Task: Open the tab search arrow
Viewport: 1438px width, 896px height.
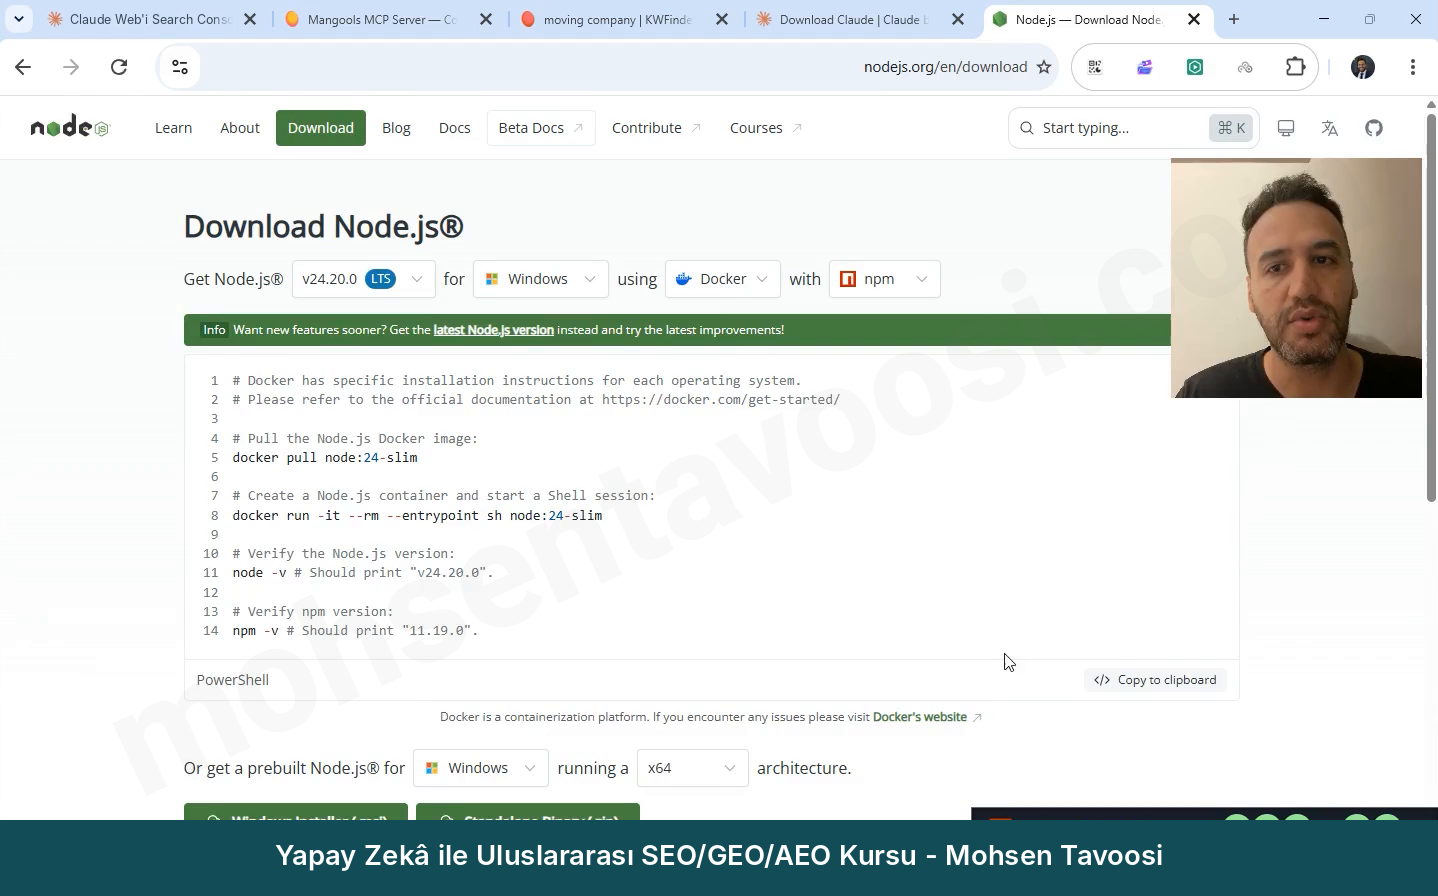Action: [18, 19]
